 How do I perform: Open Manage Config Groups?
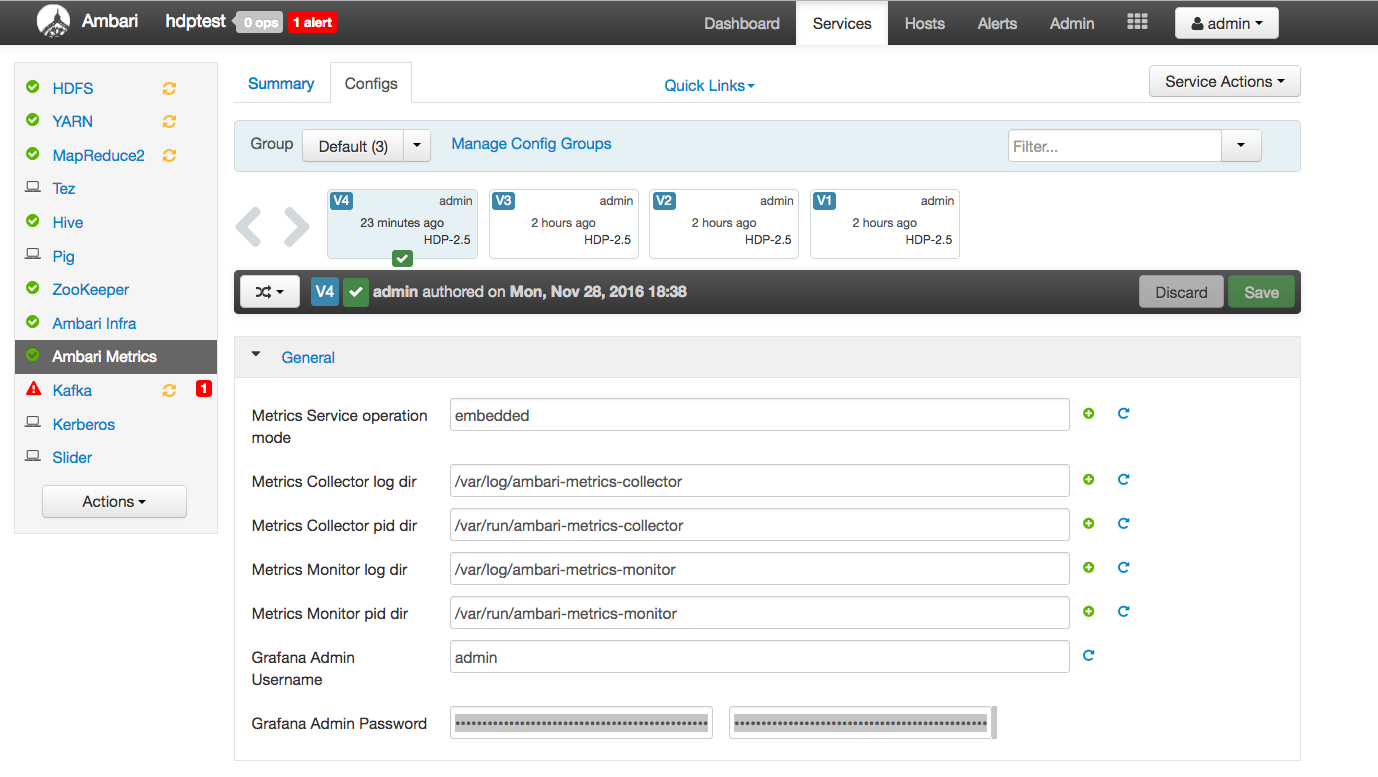coord(531,143)
